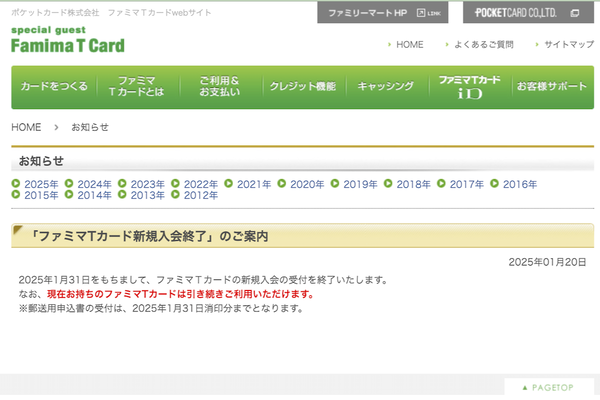This screenshot has height=400, width=600.
Task: Open the 2021年 news archive link
Action: coord(254,184)
